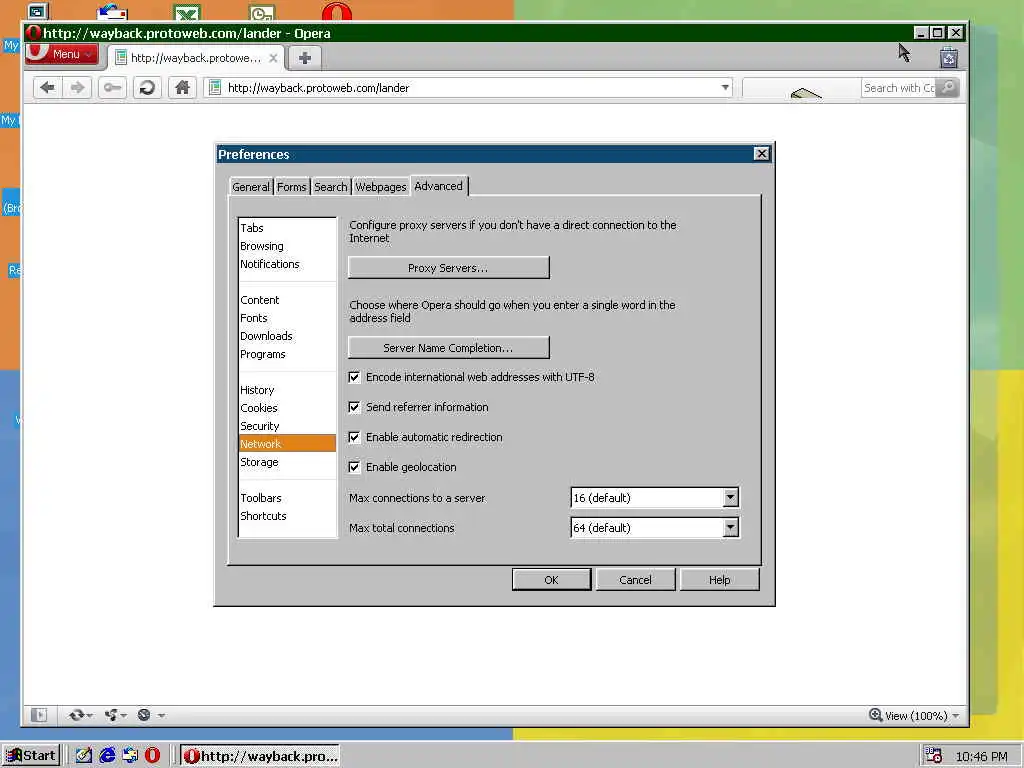Screen dimensions: 1024x768
Task: Open the first quick launch notepad icon
Action: (84, 756)
